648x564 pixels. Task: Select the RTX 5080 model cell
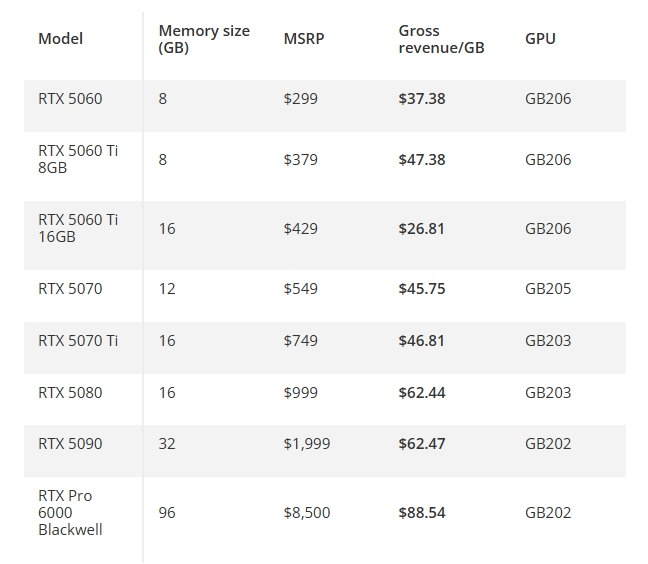tap(70, 393)
